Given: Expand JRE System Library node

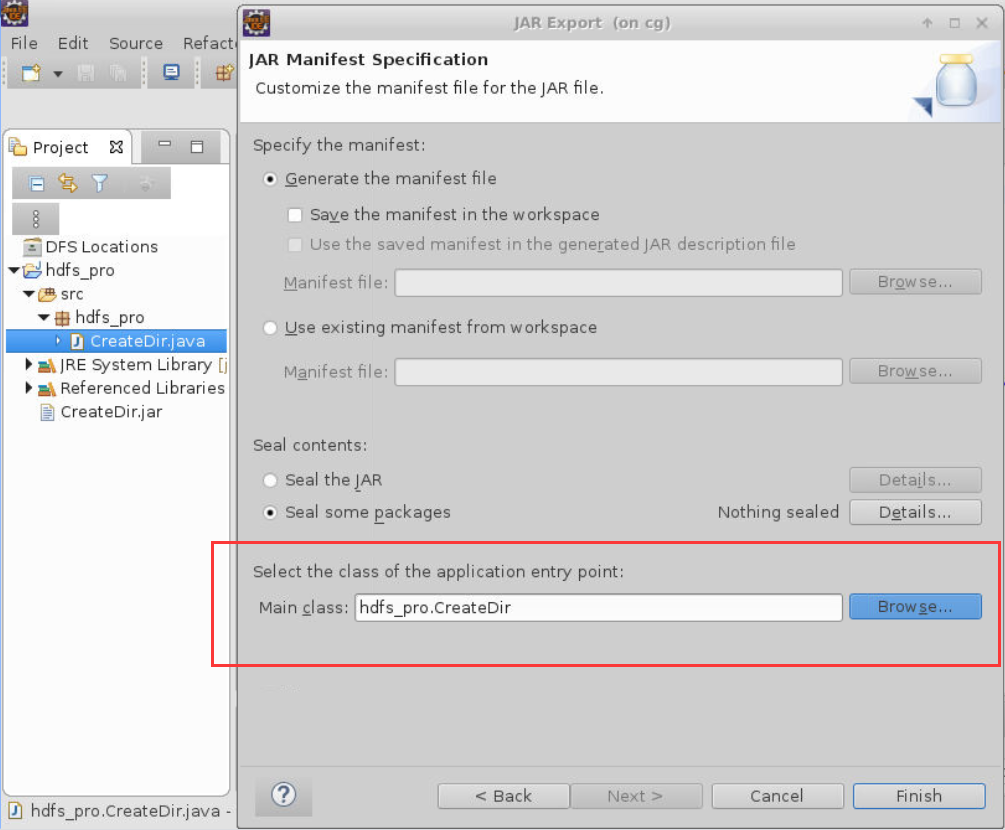Looking at the screenshot, I should point(28,364).
